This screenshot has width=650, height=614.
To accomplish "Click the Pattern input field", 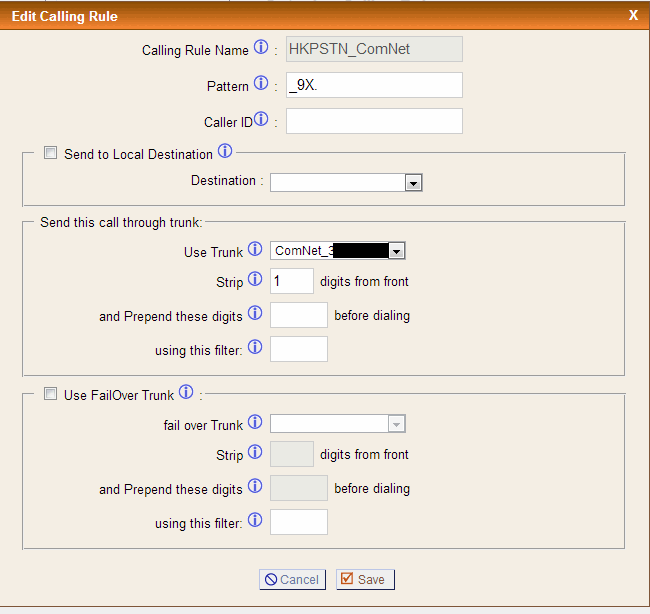I will tap(374, 85).
